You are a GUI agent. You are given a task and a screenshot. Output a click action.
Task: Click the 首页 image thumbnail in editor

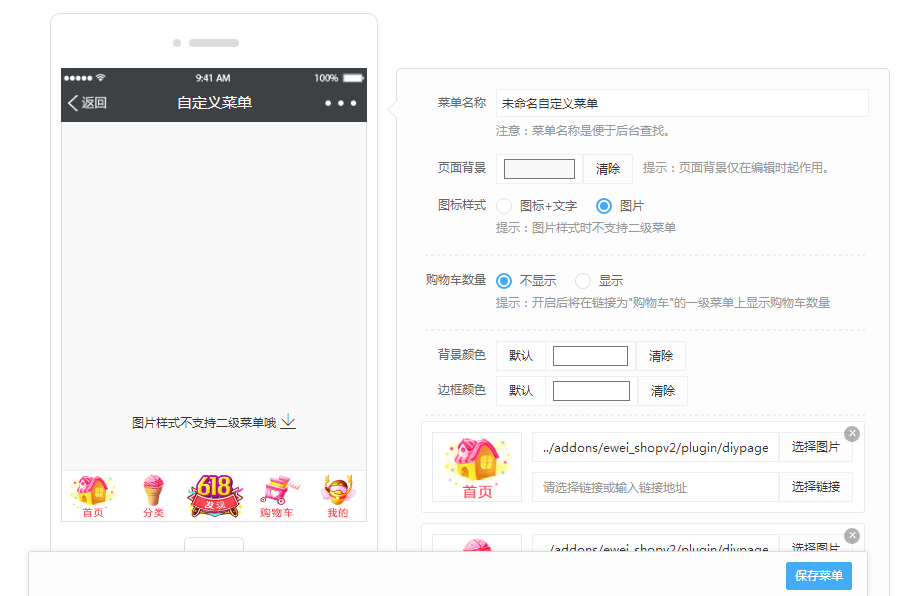477,467
